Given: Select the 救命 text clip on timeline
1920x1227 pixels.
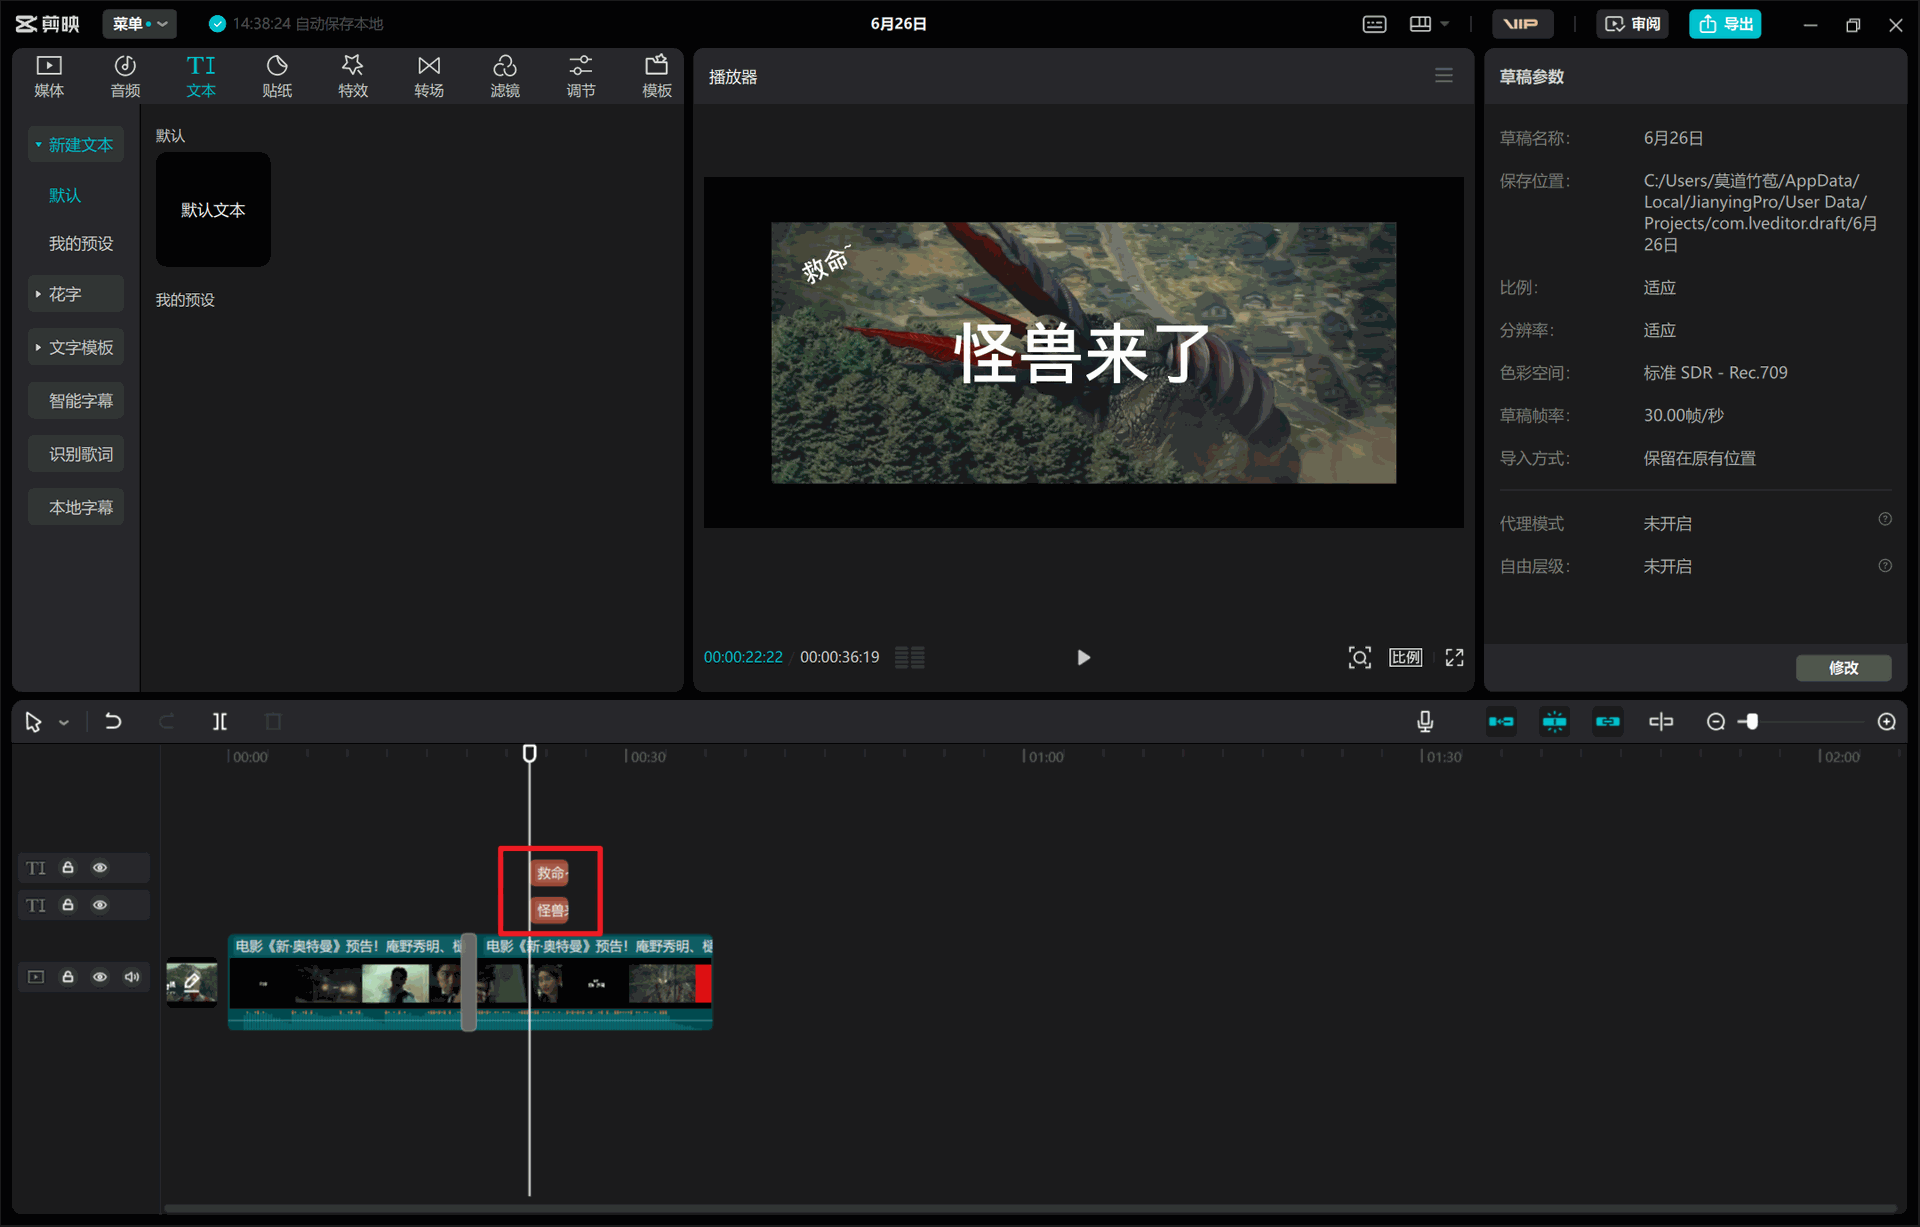Looking at the screenshot, I should pos(550,873).
